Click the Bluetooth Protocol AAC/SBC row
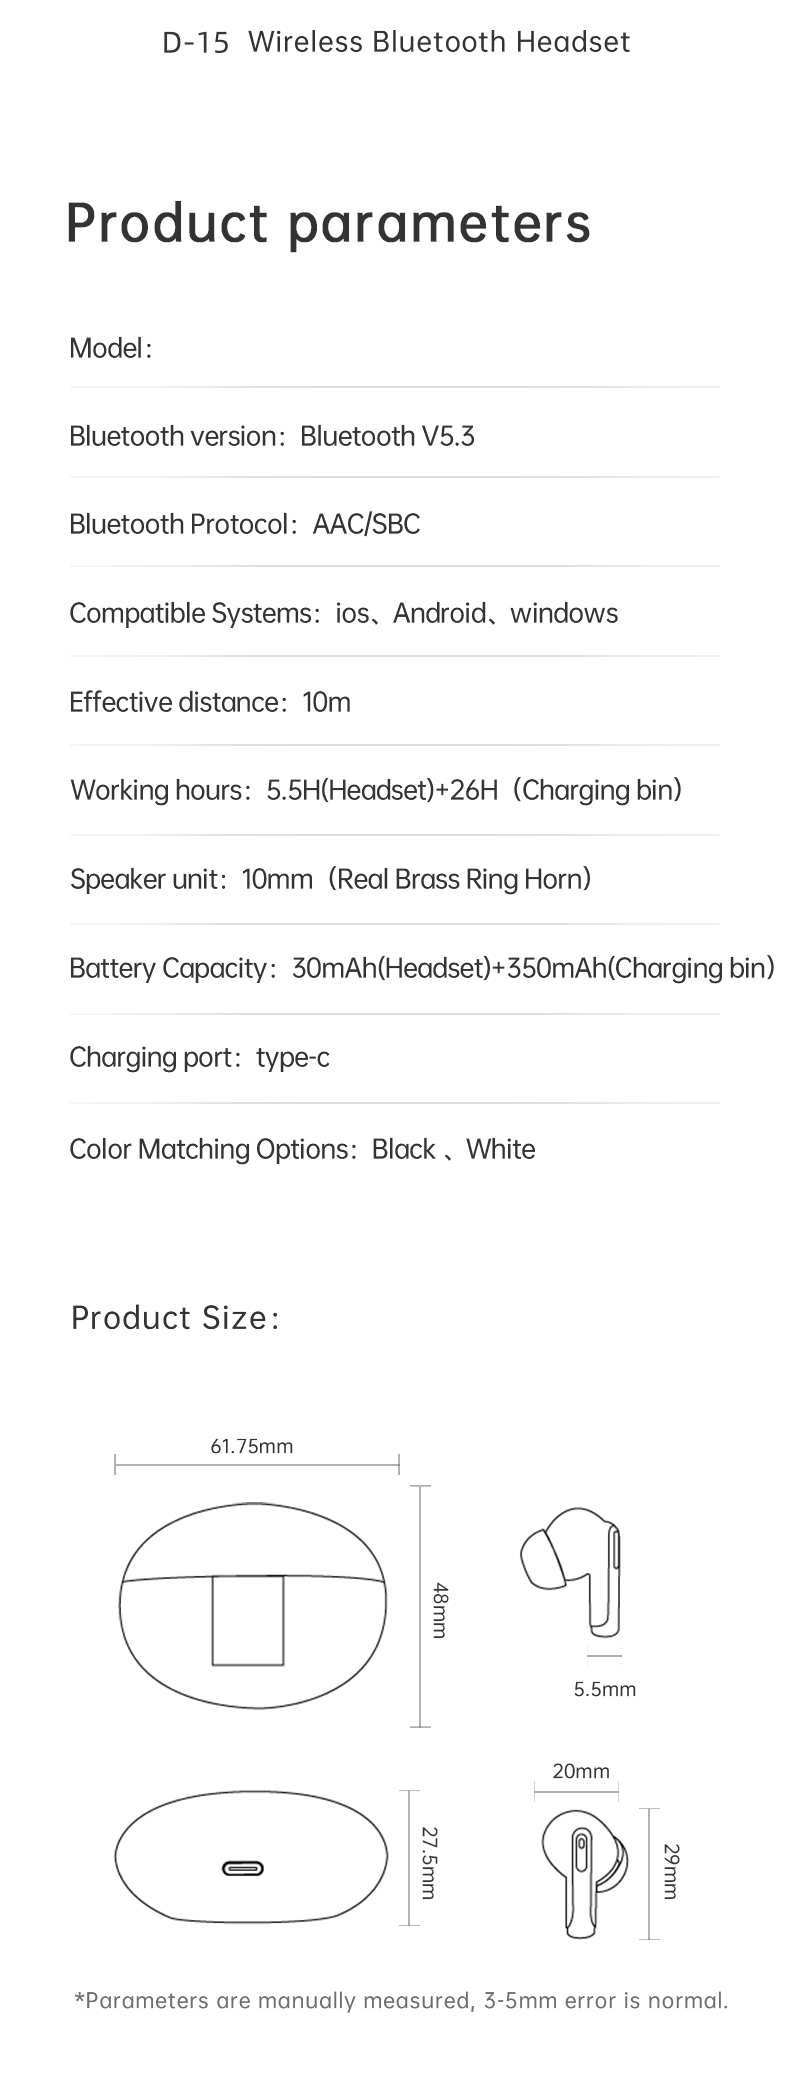 point(394,524)
